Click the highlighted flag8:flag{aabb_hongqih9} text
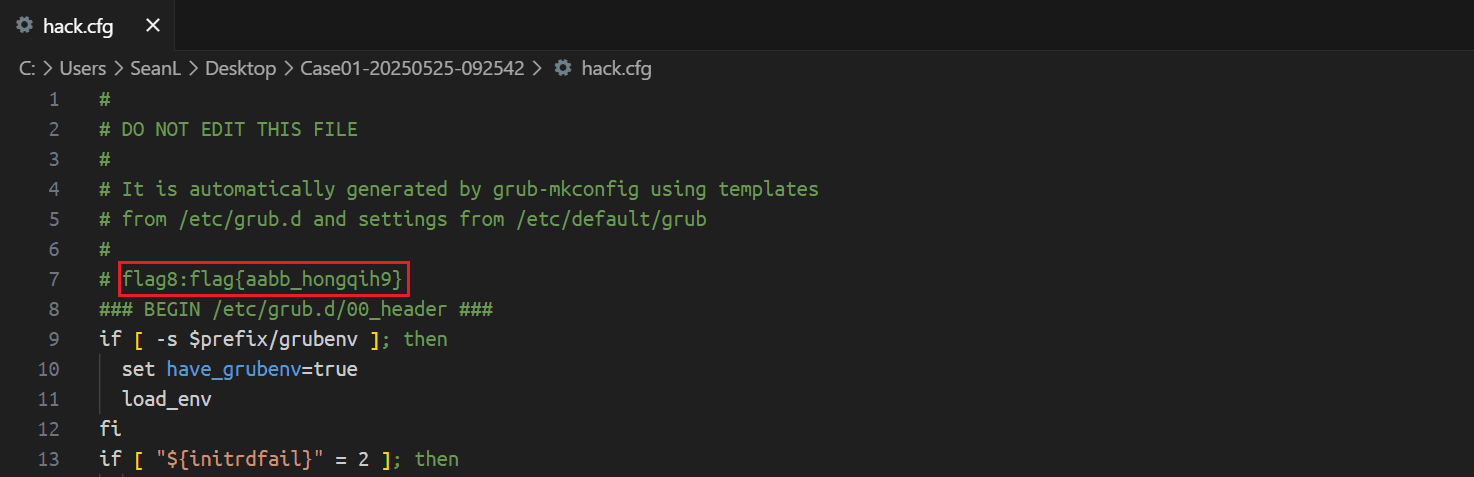The width and height of the screenshot is (1474, 477). coord(262,279)
